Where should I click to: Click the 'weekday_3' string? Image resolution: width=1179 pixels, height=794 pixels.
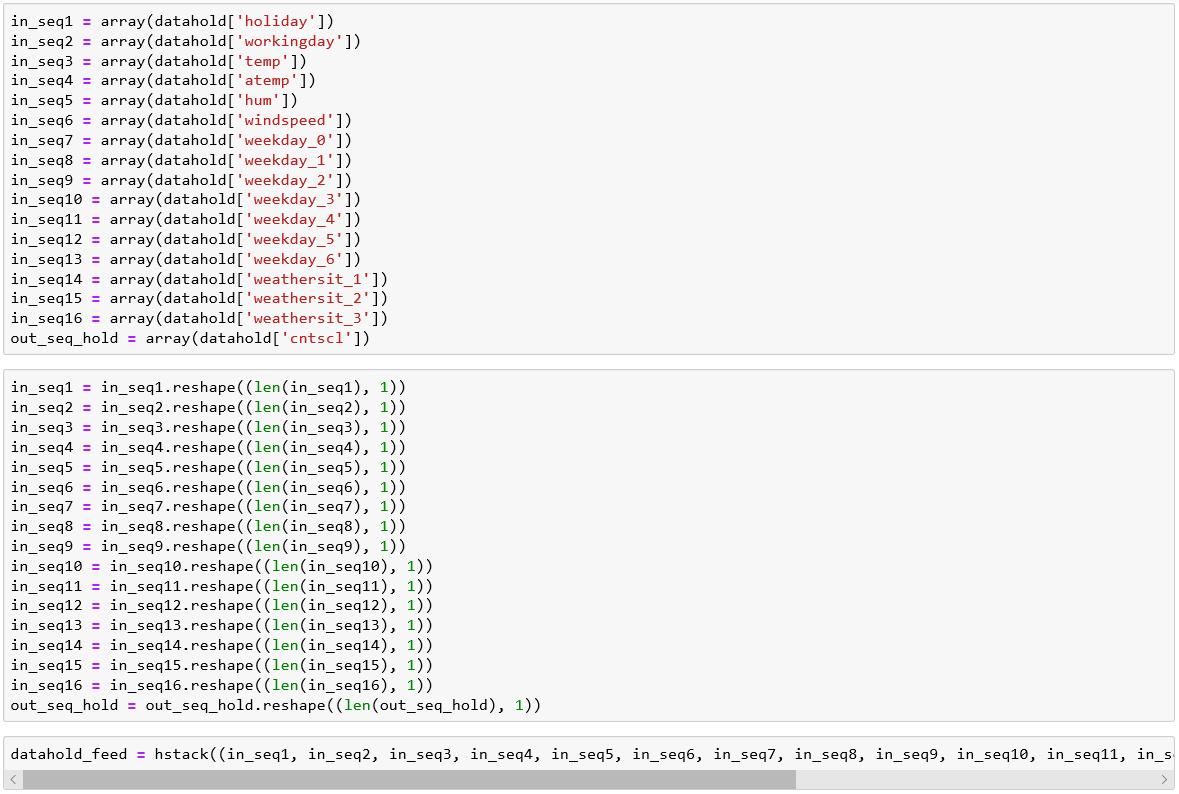(295, 199)
